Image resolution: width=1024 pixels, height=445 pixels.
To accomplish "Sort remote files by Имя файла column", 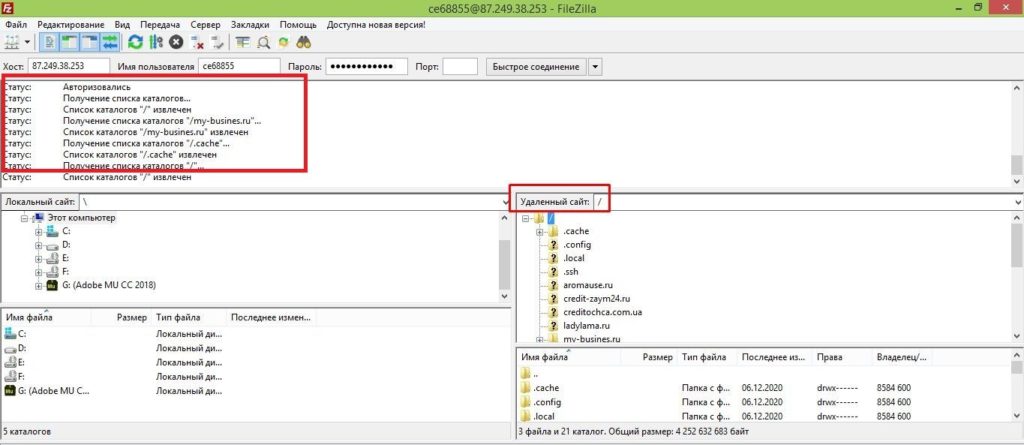I will (545, 356).
